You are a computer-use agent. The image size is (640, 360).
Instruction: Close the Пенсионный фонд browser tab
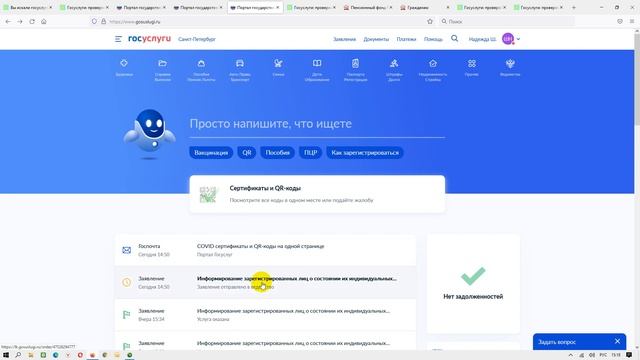[x=391, y=7]
